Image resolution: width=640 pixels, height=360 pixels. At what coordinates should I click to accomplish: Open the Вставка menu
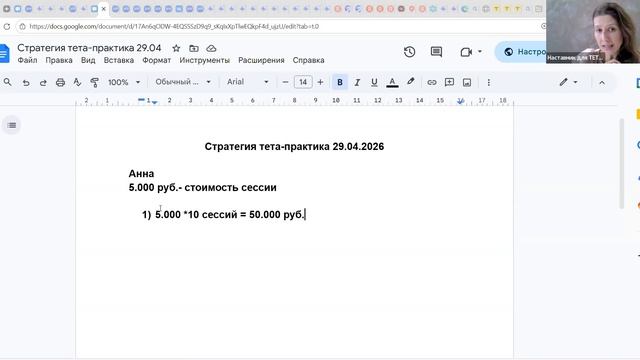pyautogui.click(x=119, y=60)
